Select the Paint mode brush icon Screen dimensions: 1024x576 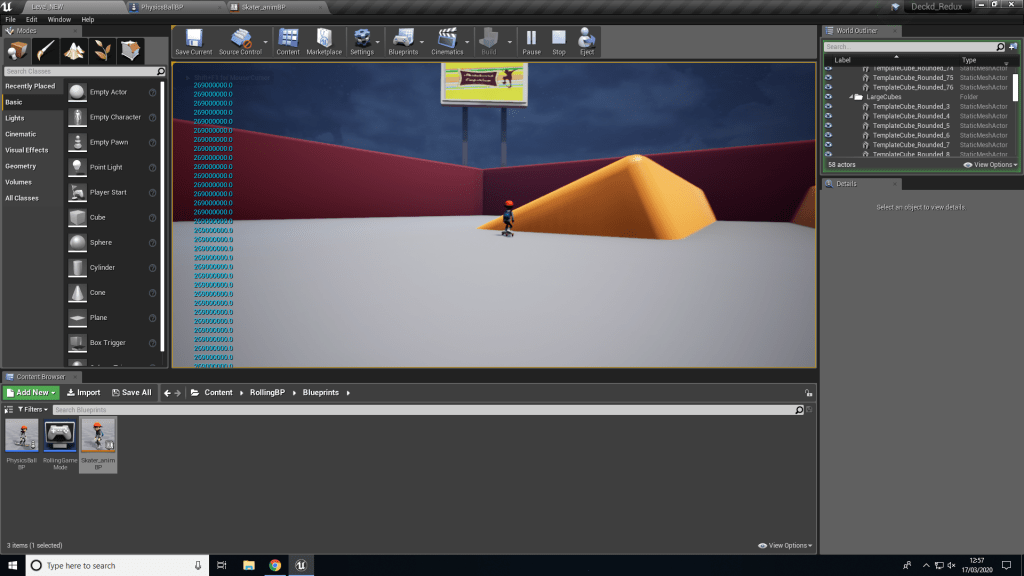pyautogui.click(x=46, y=51)
